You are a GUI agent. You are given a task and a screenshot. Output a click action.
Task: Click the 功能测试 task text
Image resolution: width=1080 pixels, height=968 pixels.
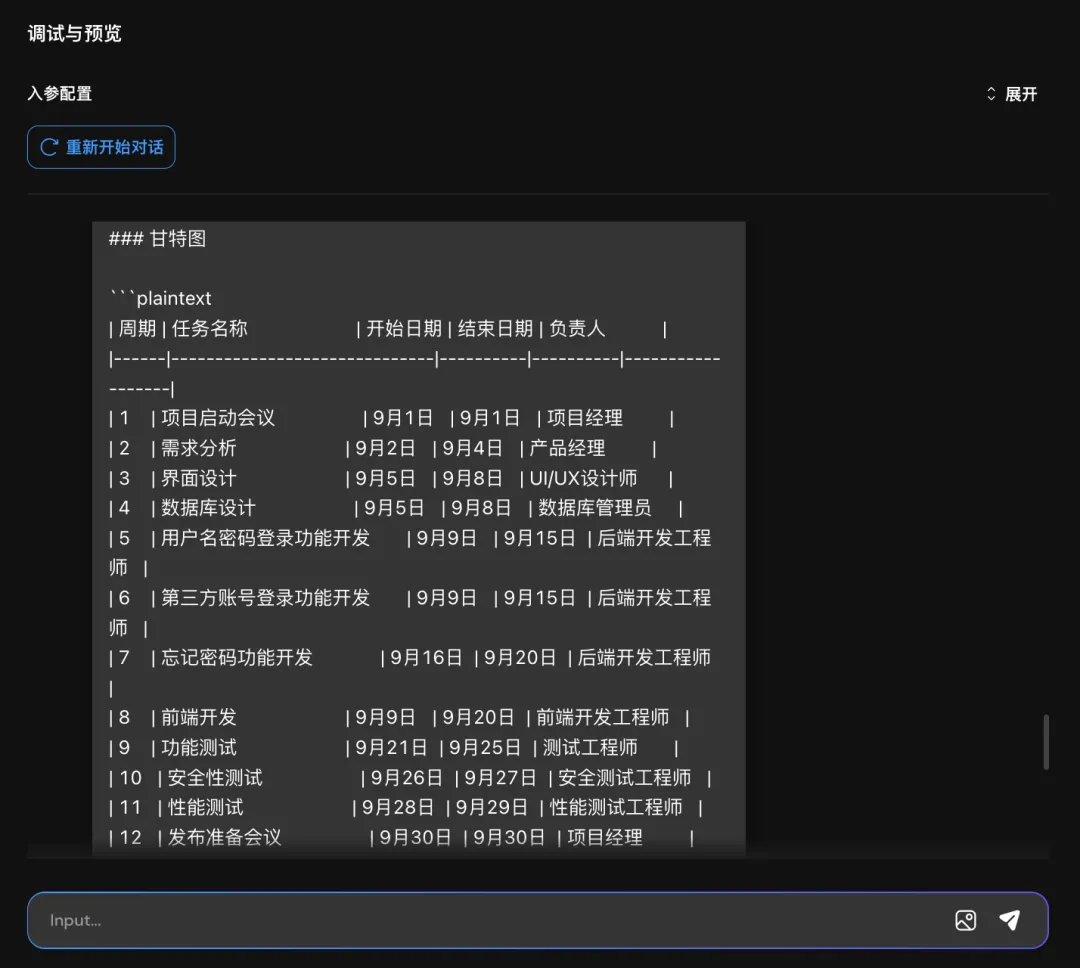pos(198,748)
